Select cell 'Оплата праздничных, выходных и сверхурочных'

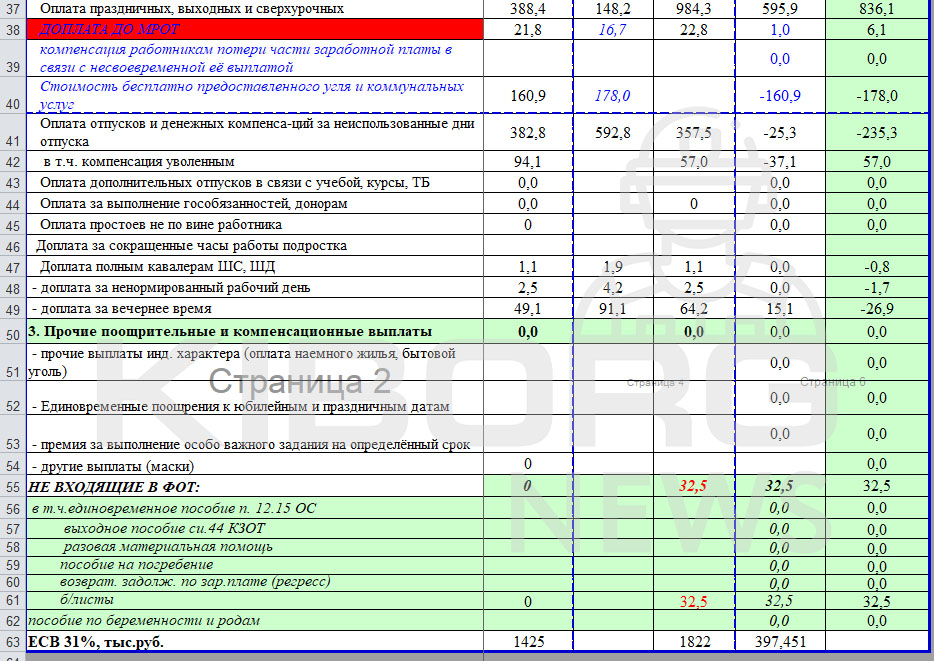coord(254,9)
